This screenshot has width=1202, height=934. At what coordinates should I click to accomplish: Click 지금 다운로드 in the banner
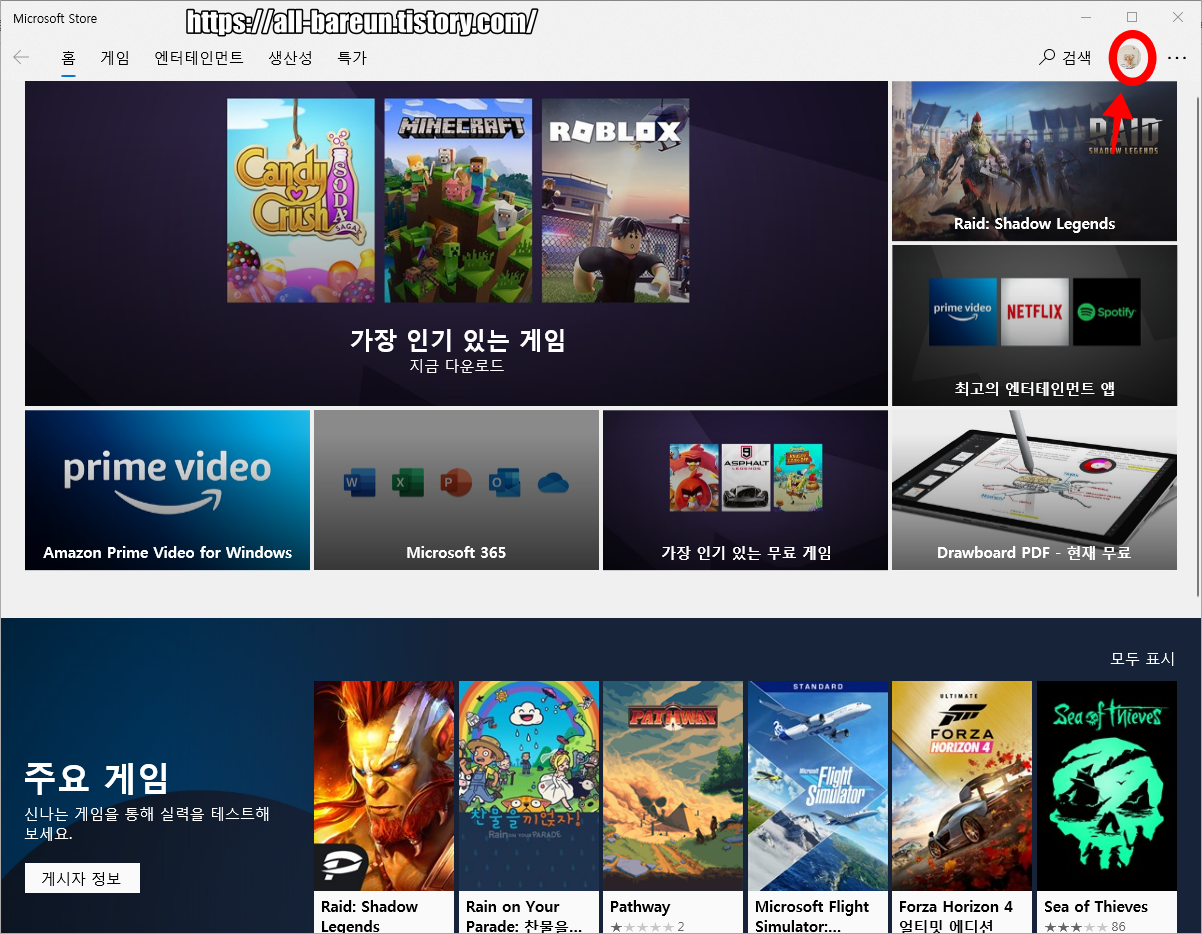457,366
